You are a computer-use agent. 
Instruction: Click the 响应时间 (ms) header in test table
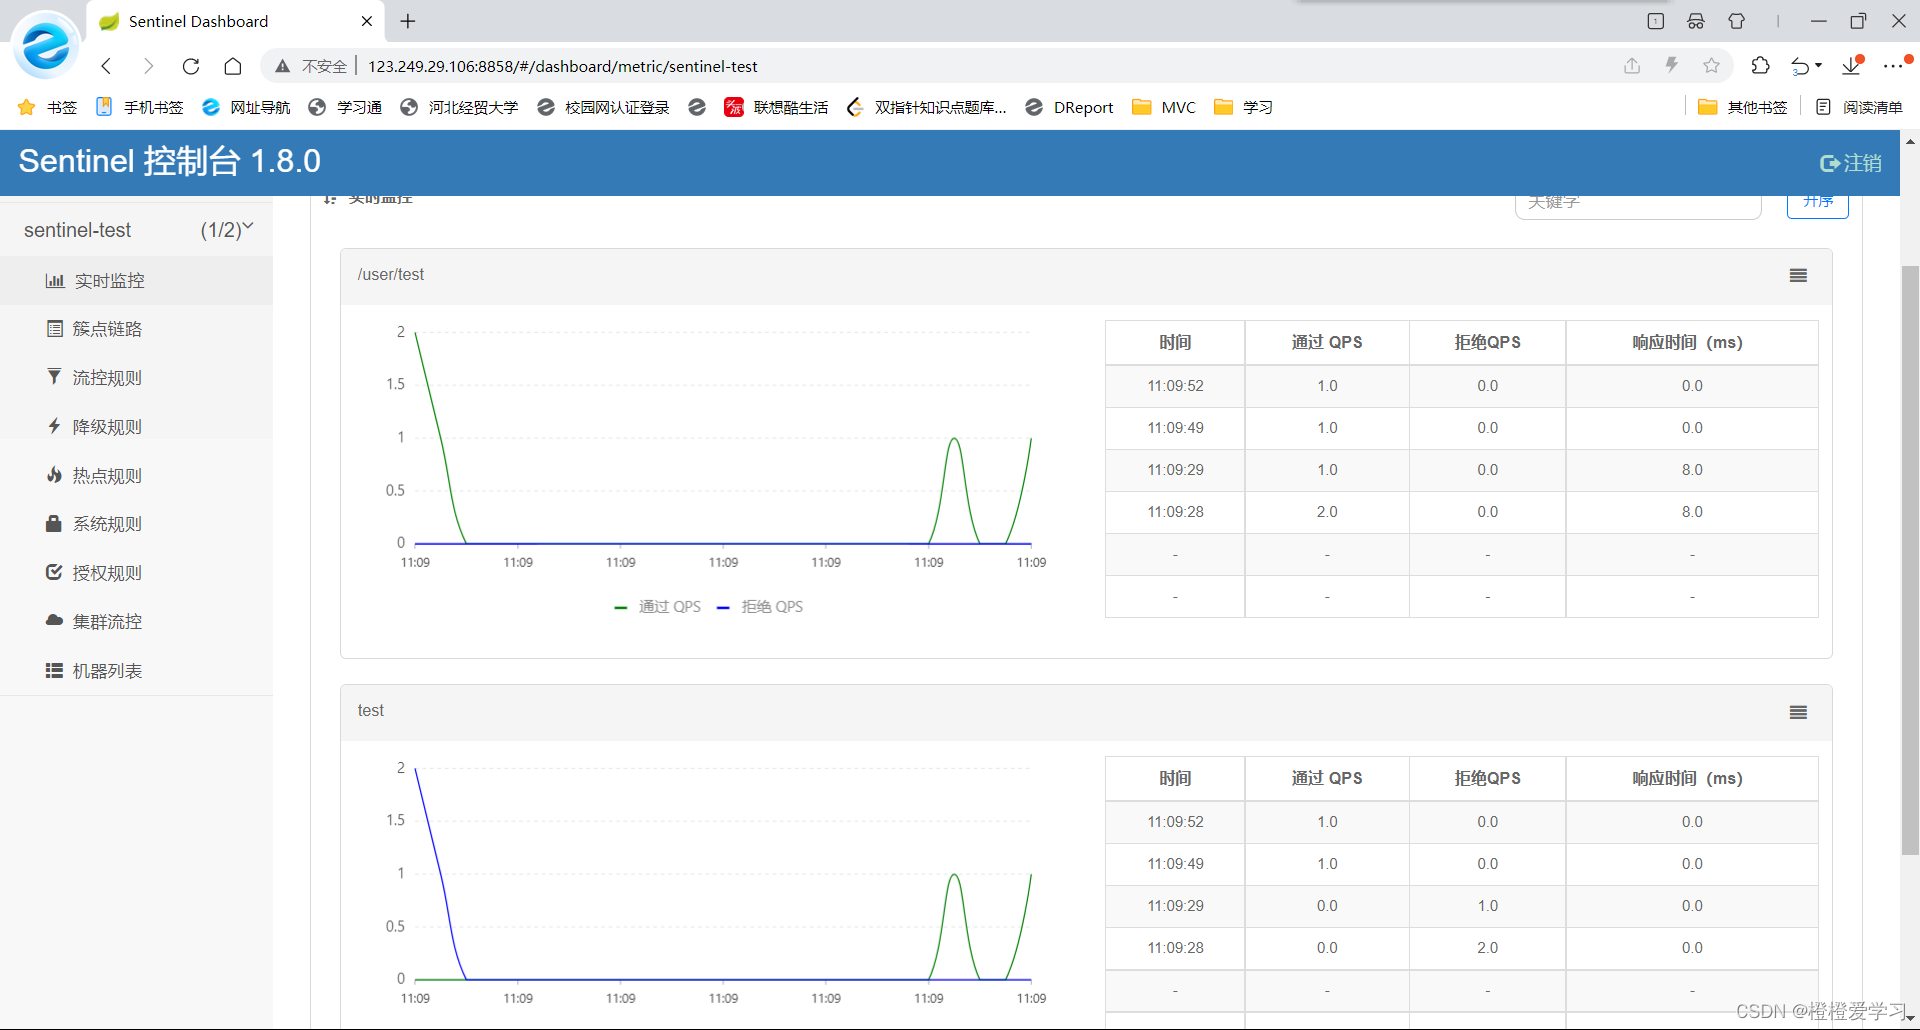pyautogui.click(x=1691, y=778)
